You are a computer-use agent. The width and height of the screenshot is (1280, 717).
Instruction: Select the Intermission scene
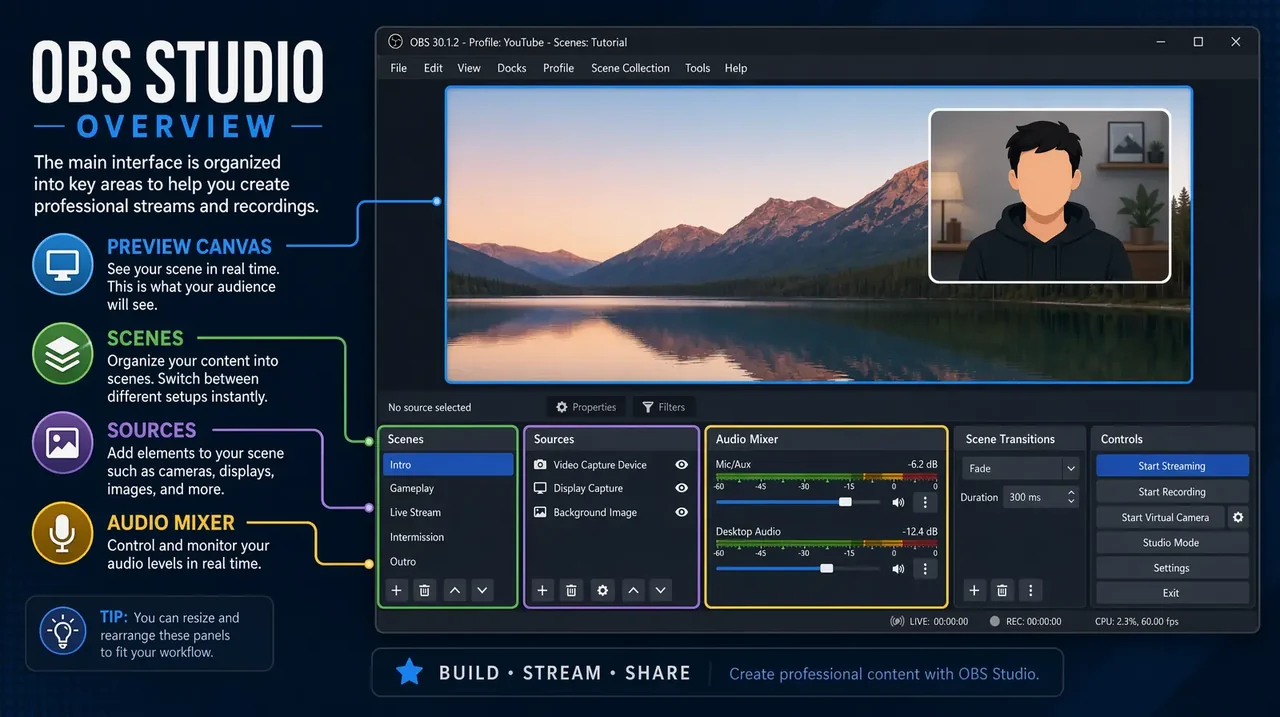[448, 537]
